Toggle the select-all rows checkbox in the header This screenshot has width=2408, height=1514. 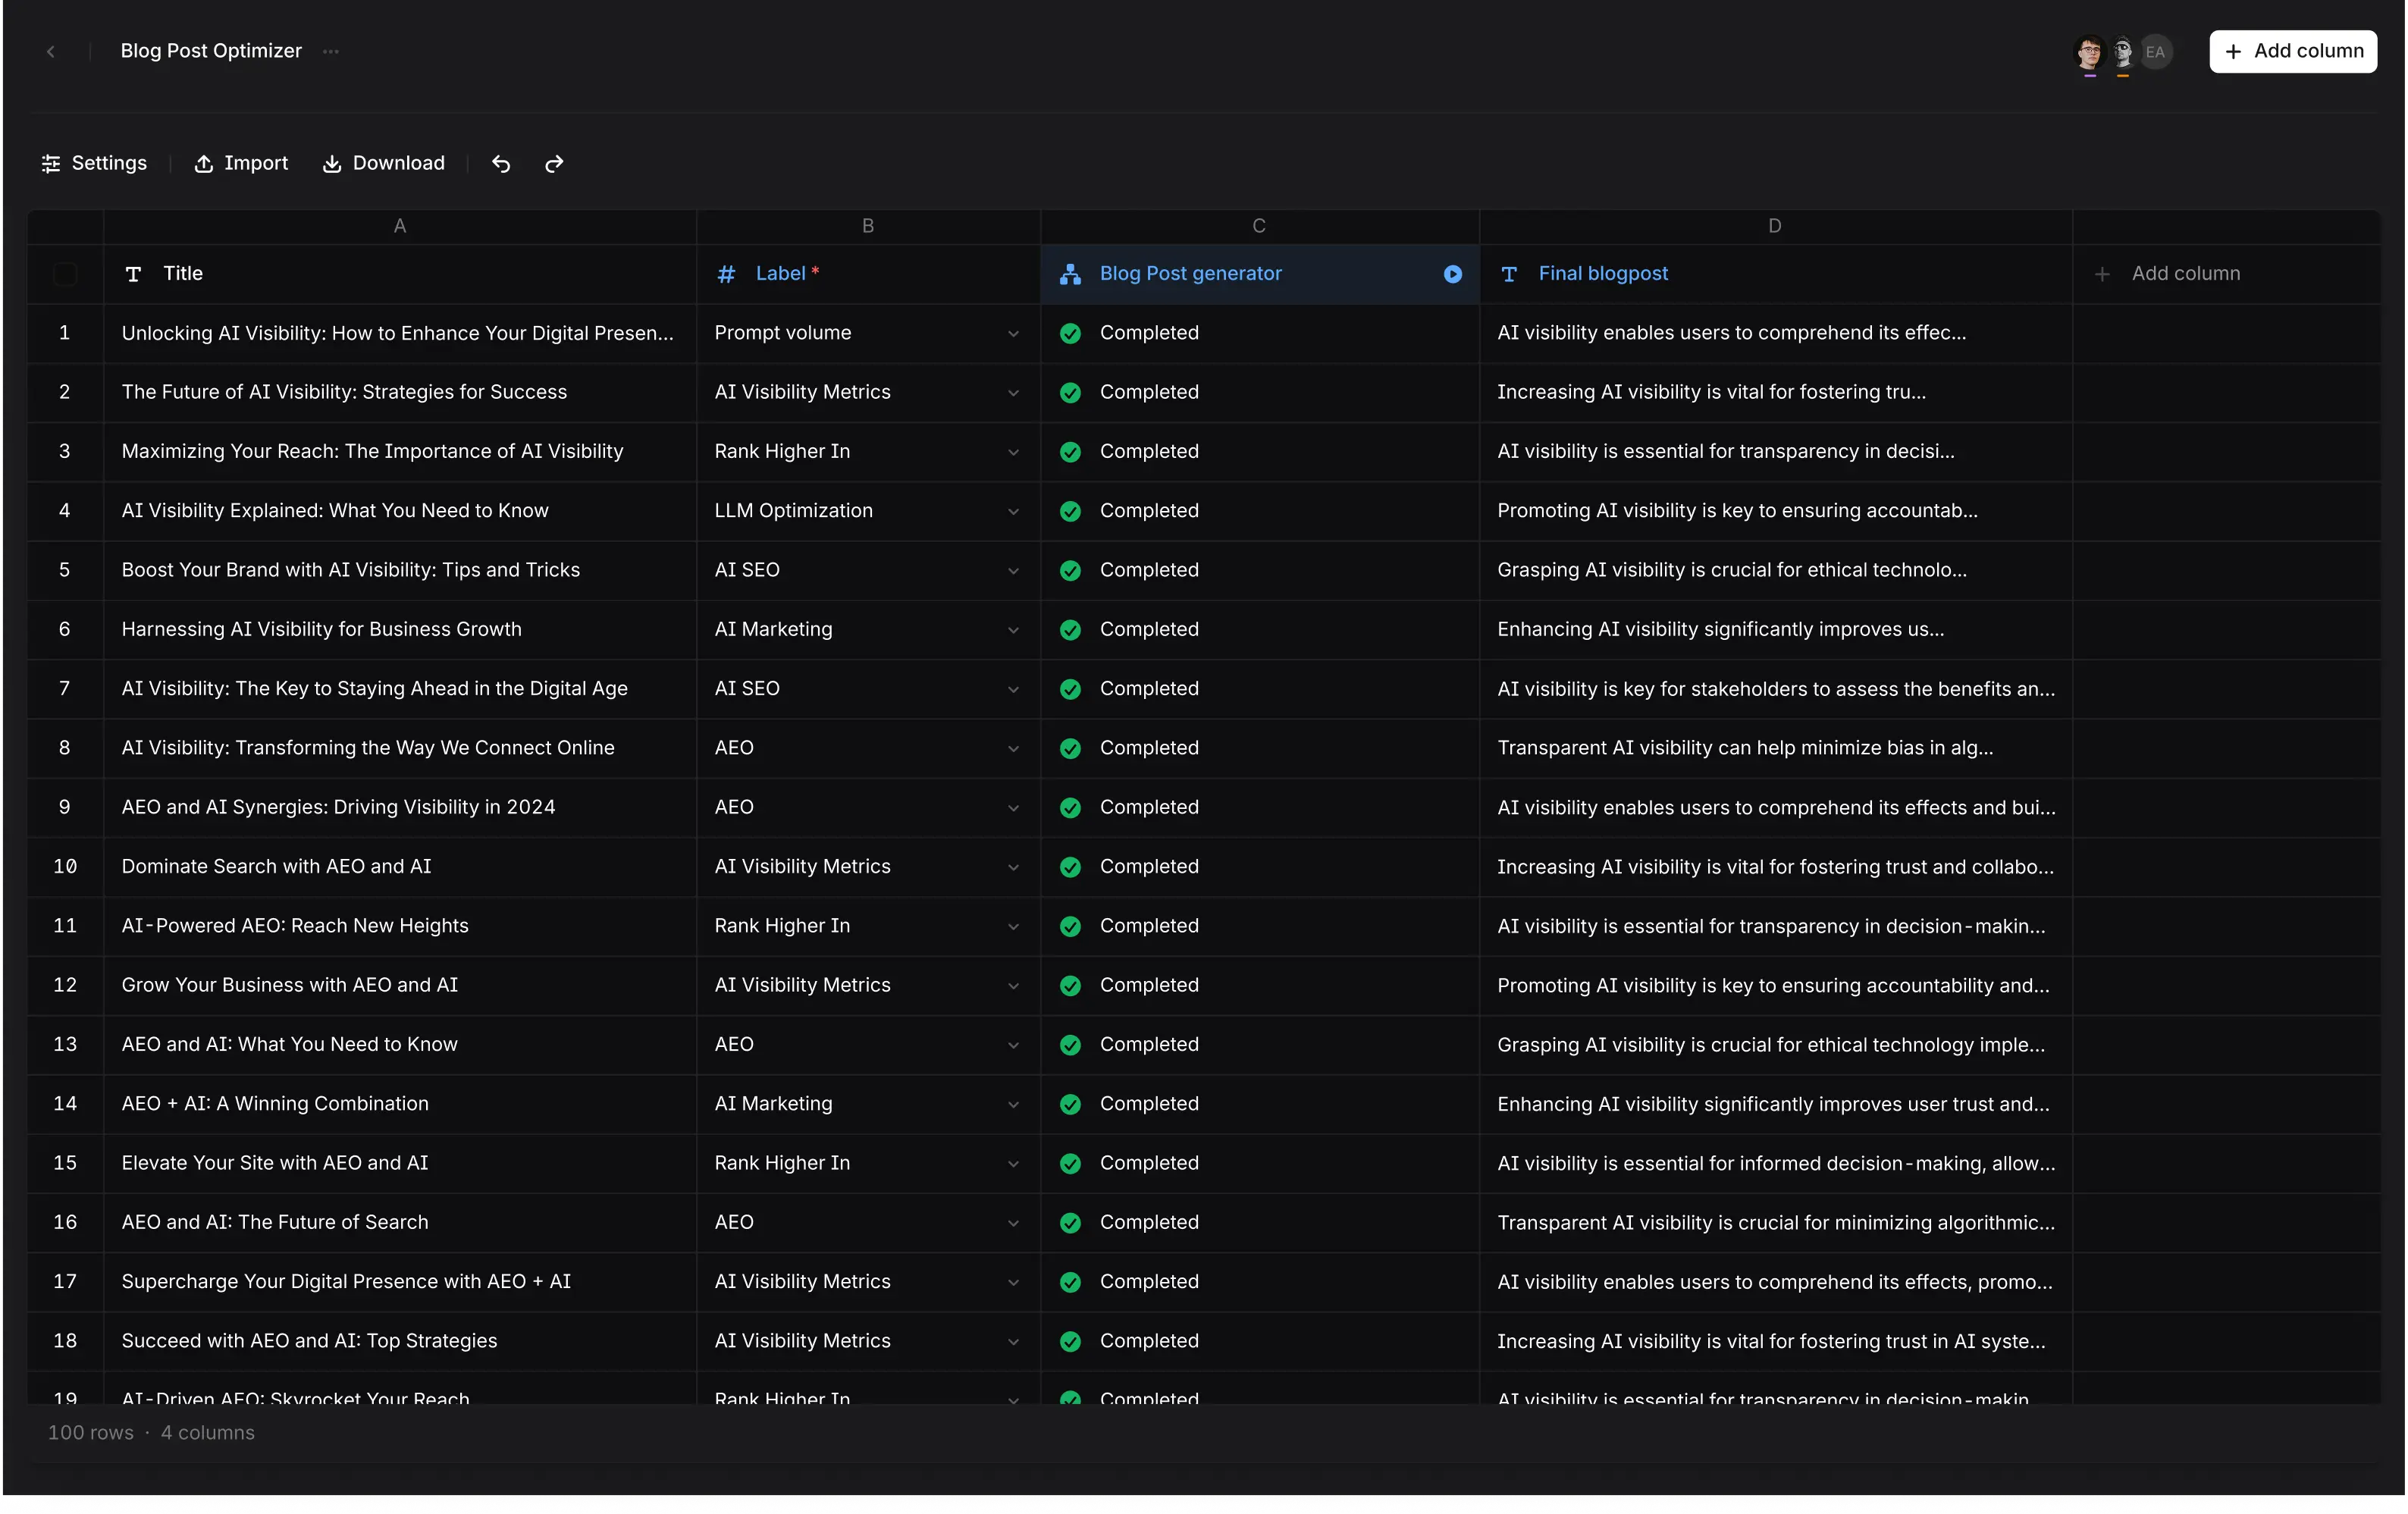tap(65, 273)
